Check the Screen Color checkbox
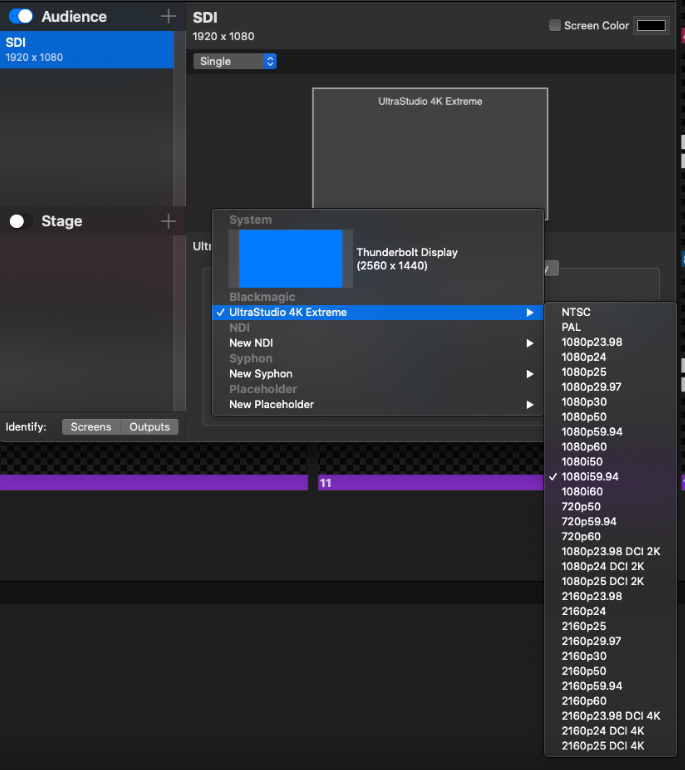 click(555, 25)
